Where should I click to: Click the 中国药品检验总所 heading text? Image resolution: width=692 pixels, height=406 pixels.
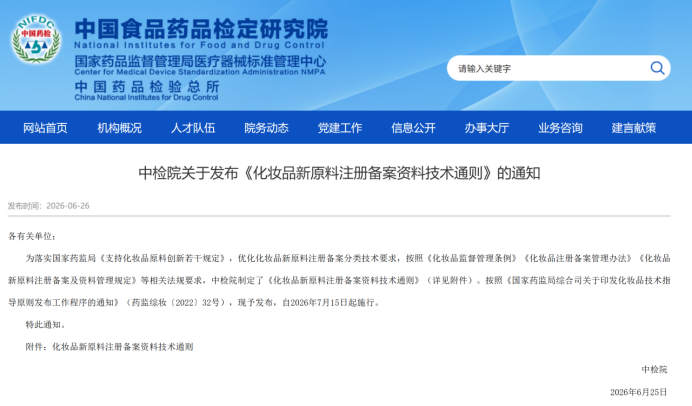(147, 86)
